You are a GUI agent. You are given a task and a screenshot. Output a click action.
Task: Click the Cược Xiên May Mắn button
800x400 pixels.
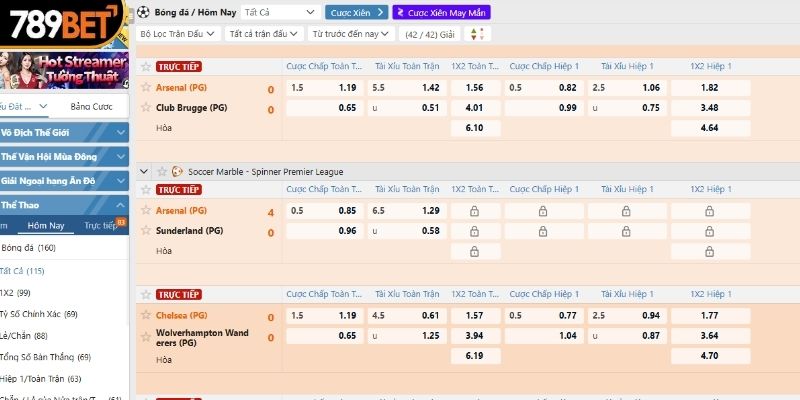pos(433,12)
